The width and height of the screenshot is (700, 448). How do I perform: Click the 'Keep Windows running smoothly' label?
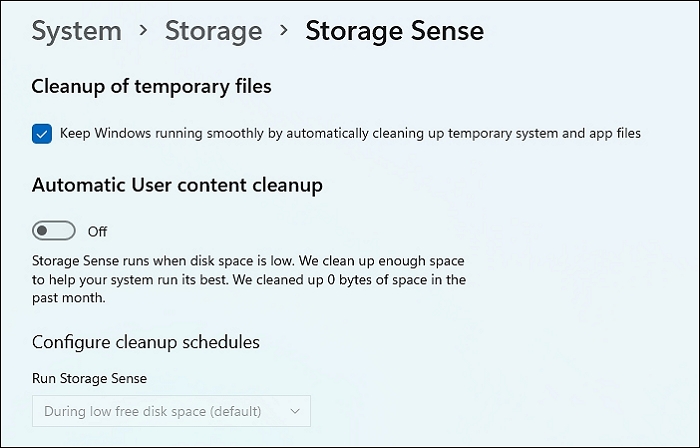click(350, 133)
